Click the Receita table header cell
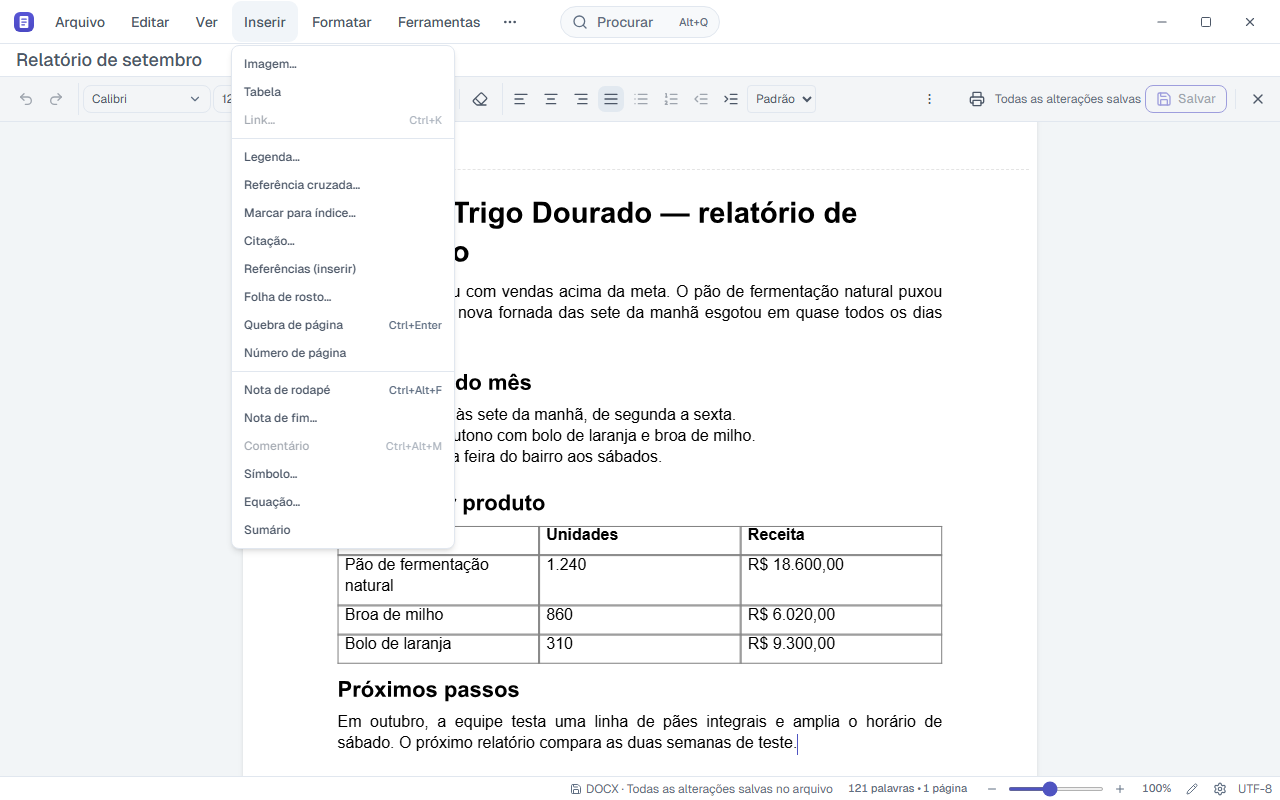Image resolution: width=1280 pixels, height=800 pixels. (841, 540)
